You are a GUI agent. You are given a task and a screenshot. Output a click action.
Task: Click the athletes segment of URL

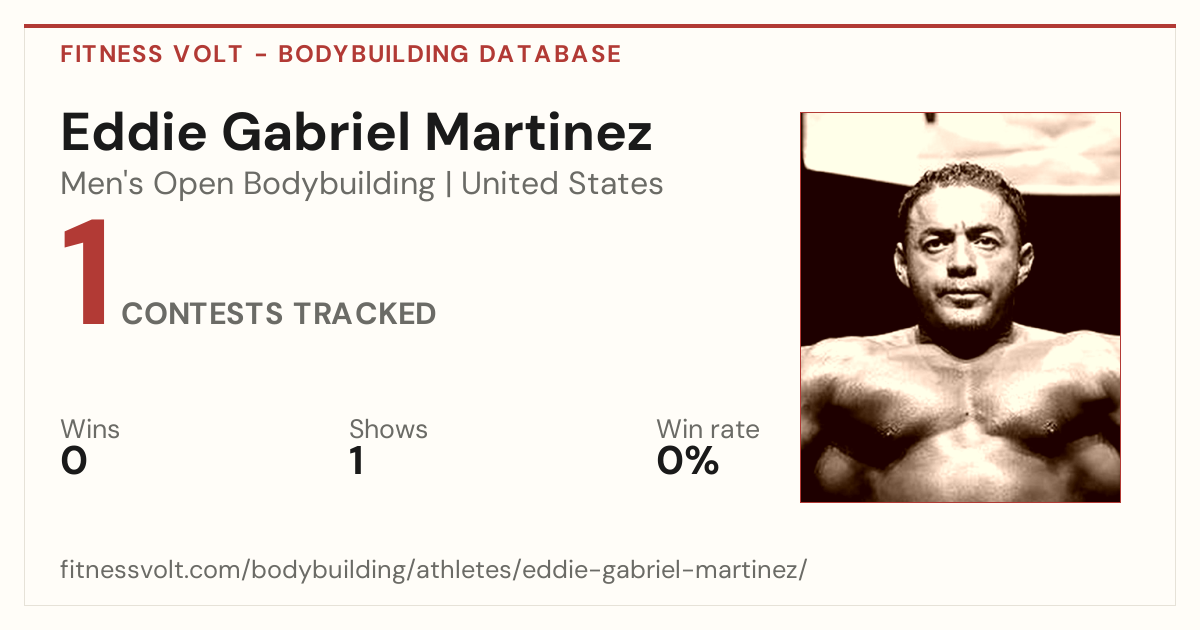point(460,570)
